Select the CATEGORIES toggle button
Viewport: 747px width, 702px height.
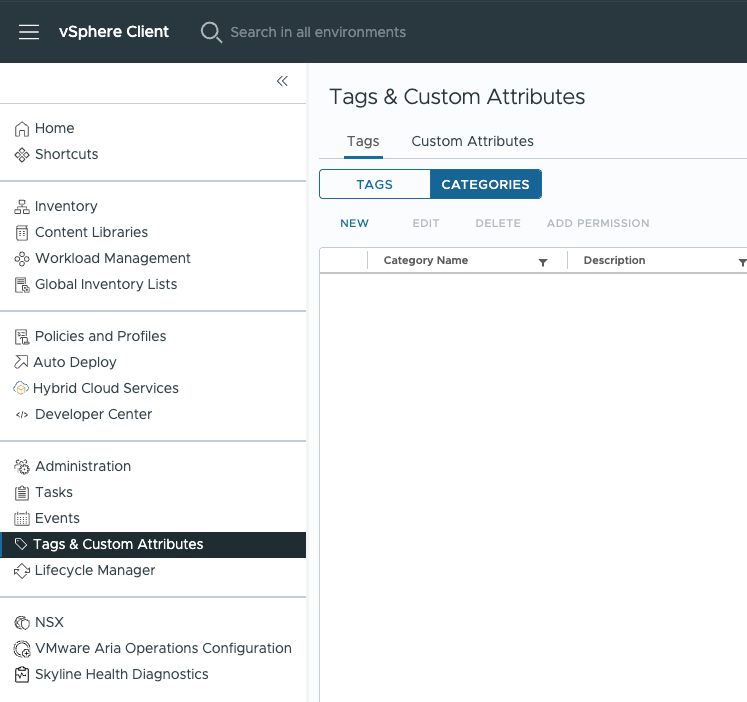[485, 185]
